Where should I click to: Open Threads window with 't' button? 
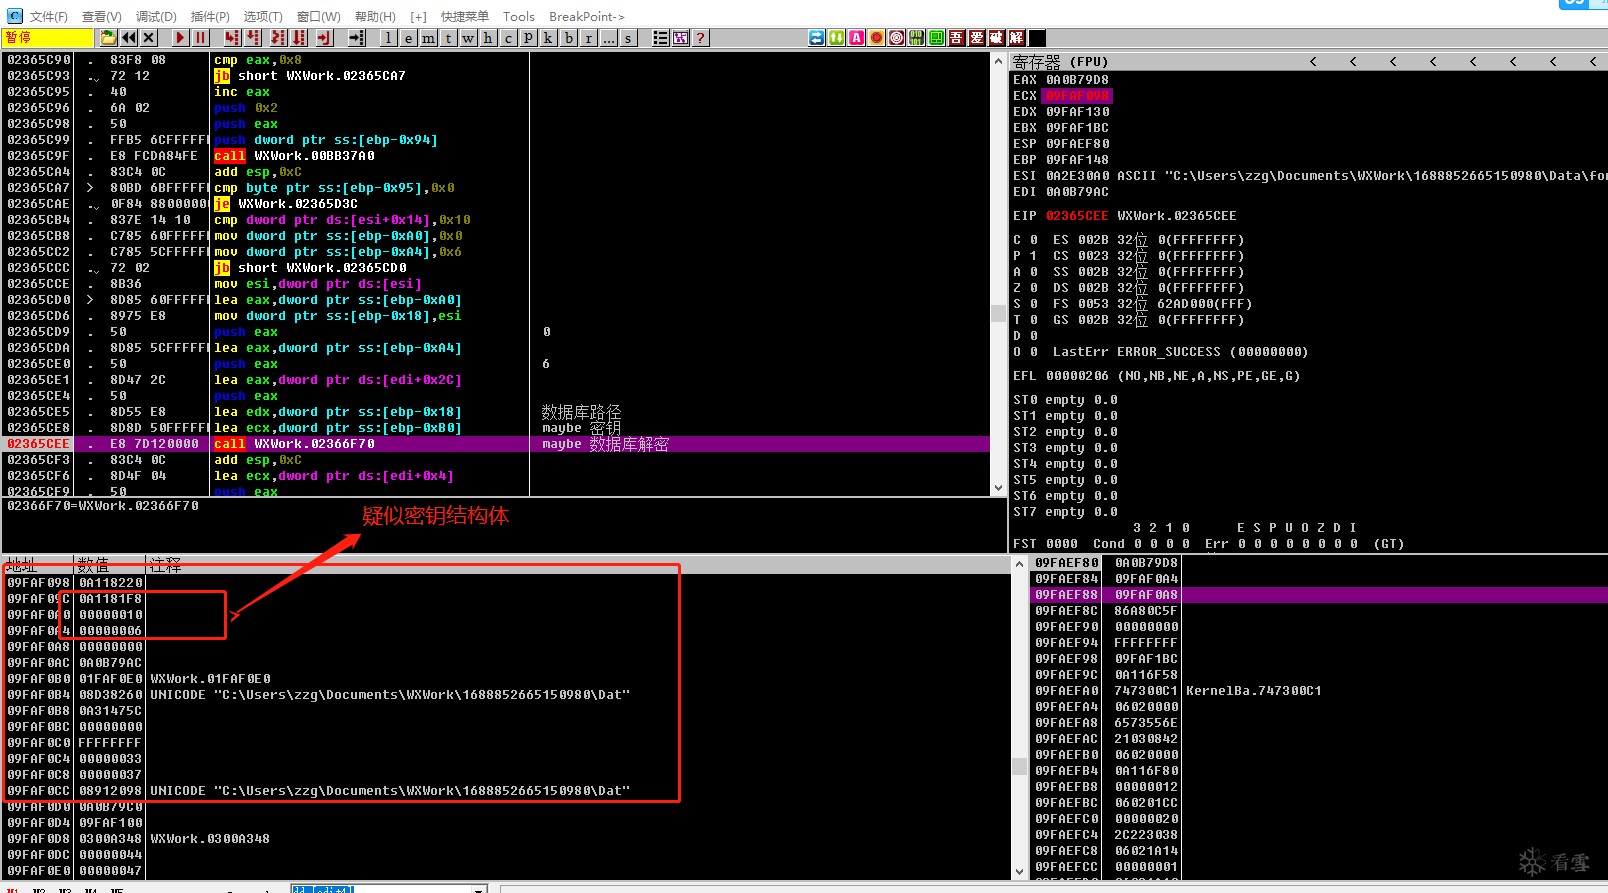[448, 38]
